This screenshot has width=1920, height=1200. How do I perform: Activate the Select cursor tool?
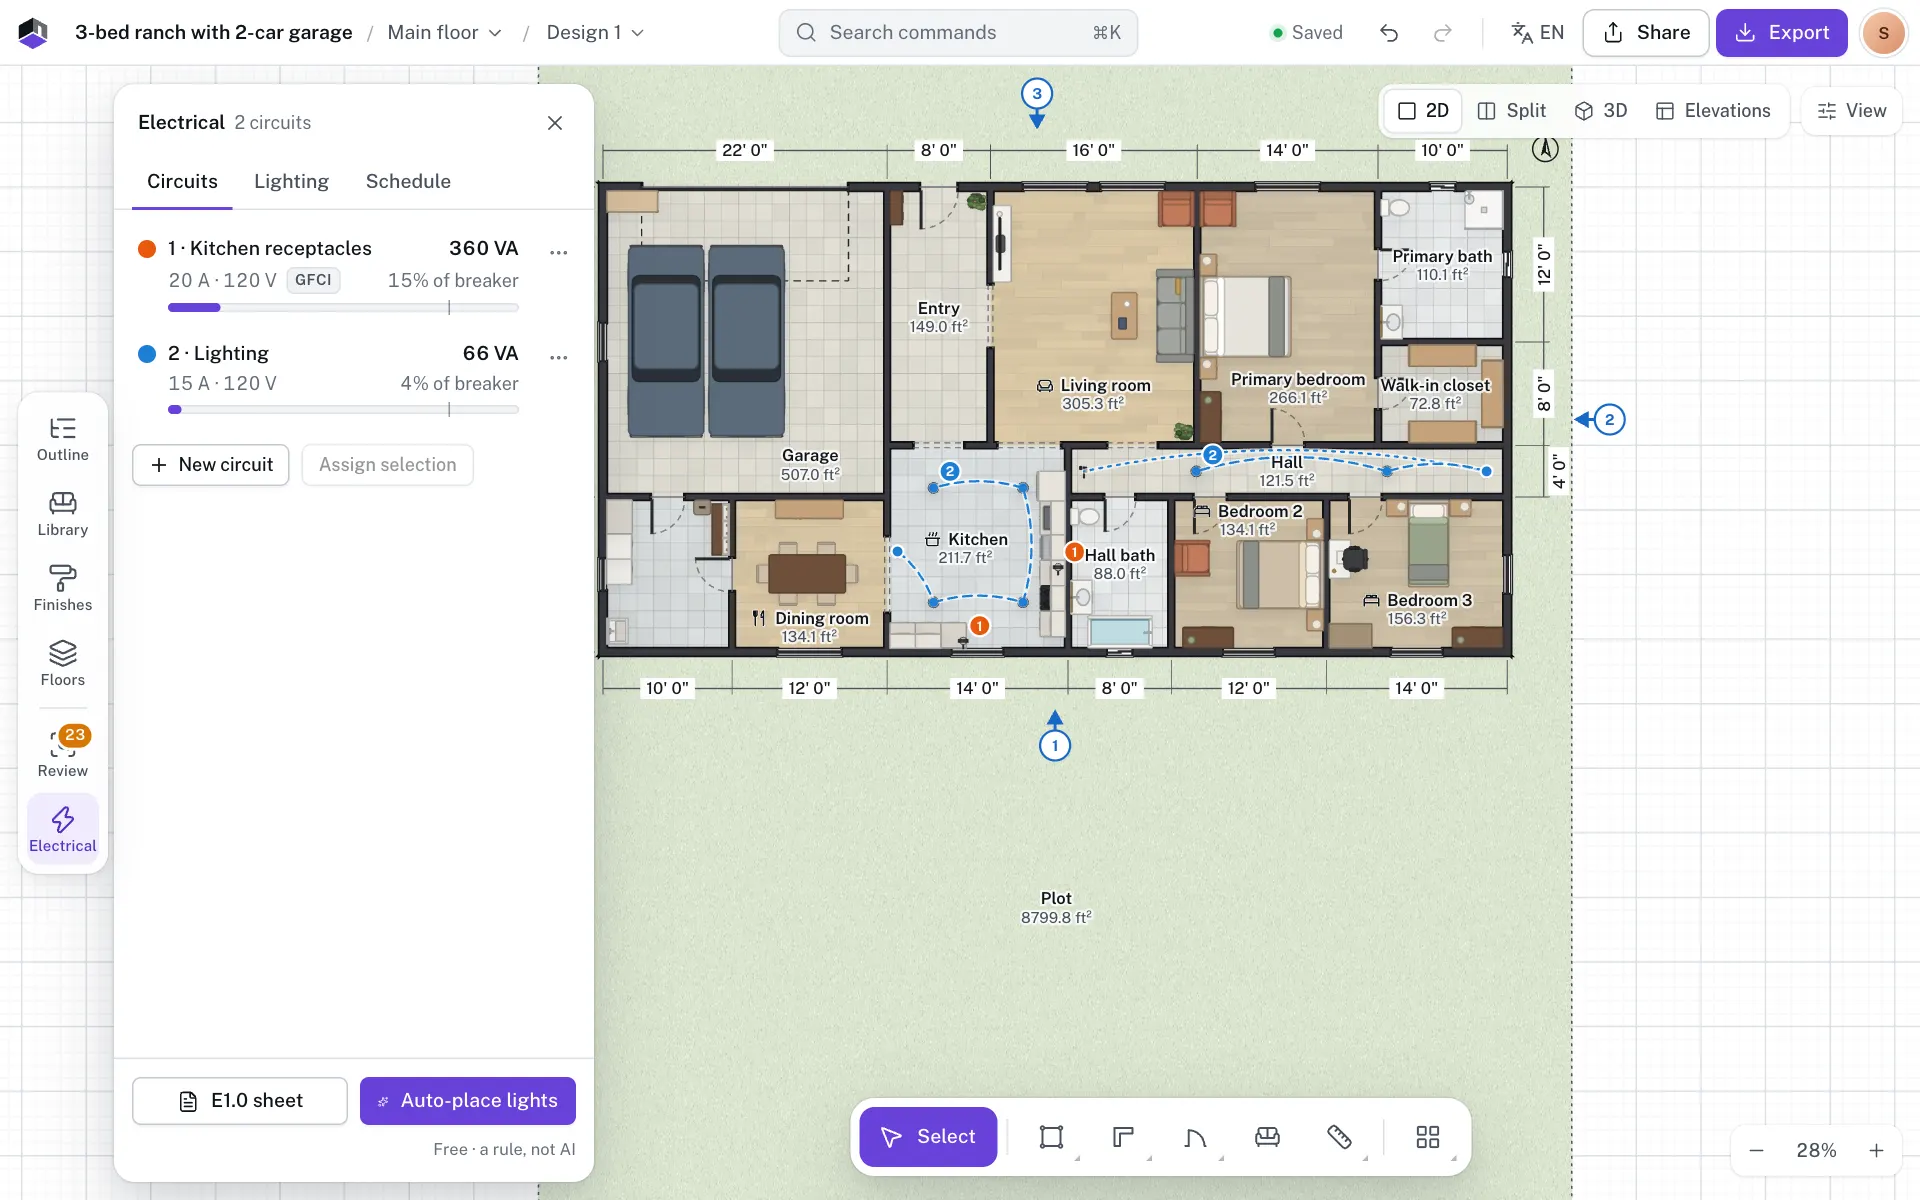928,1137
